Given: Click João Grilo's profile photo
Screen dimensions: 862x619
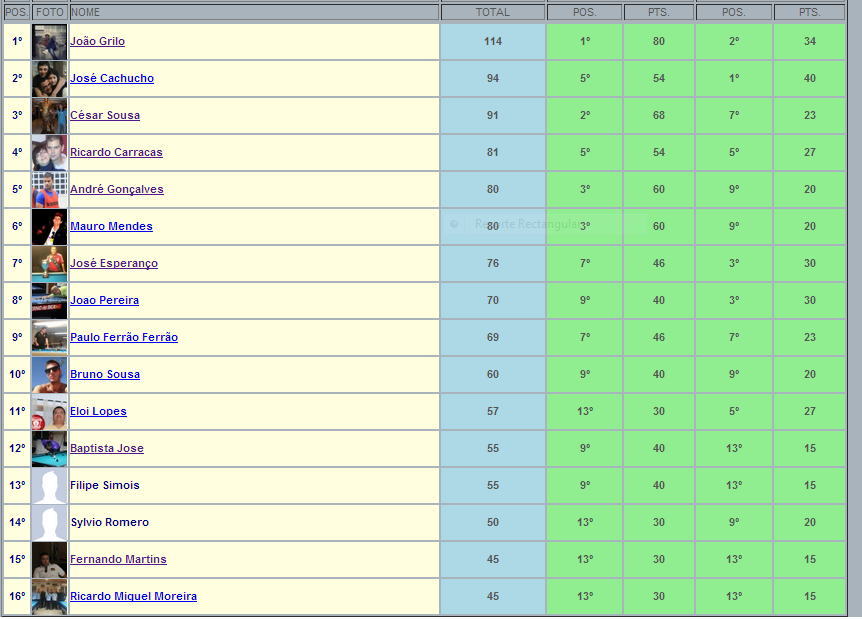Looking at the screenshot, I should point(49,42).
